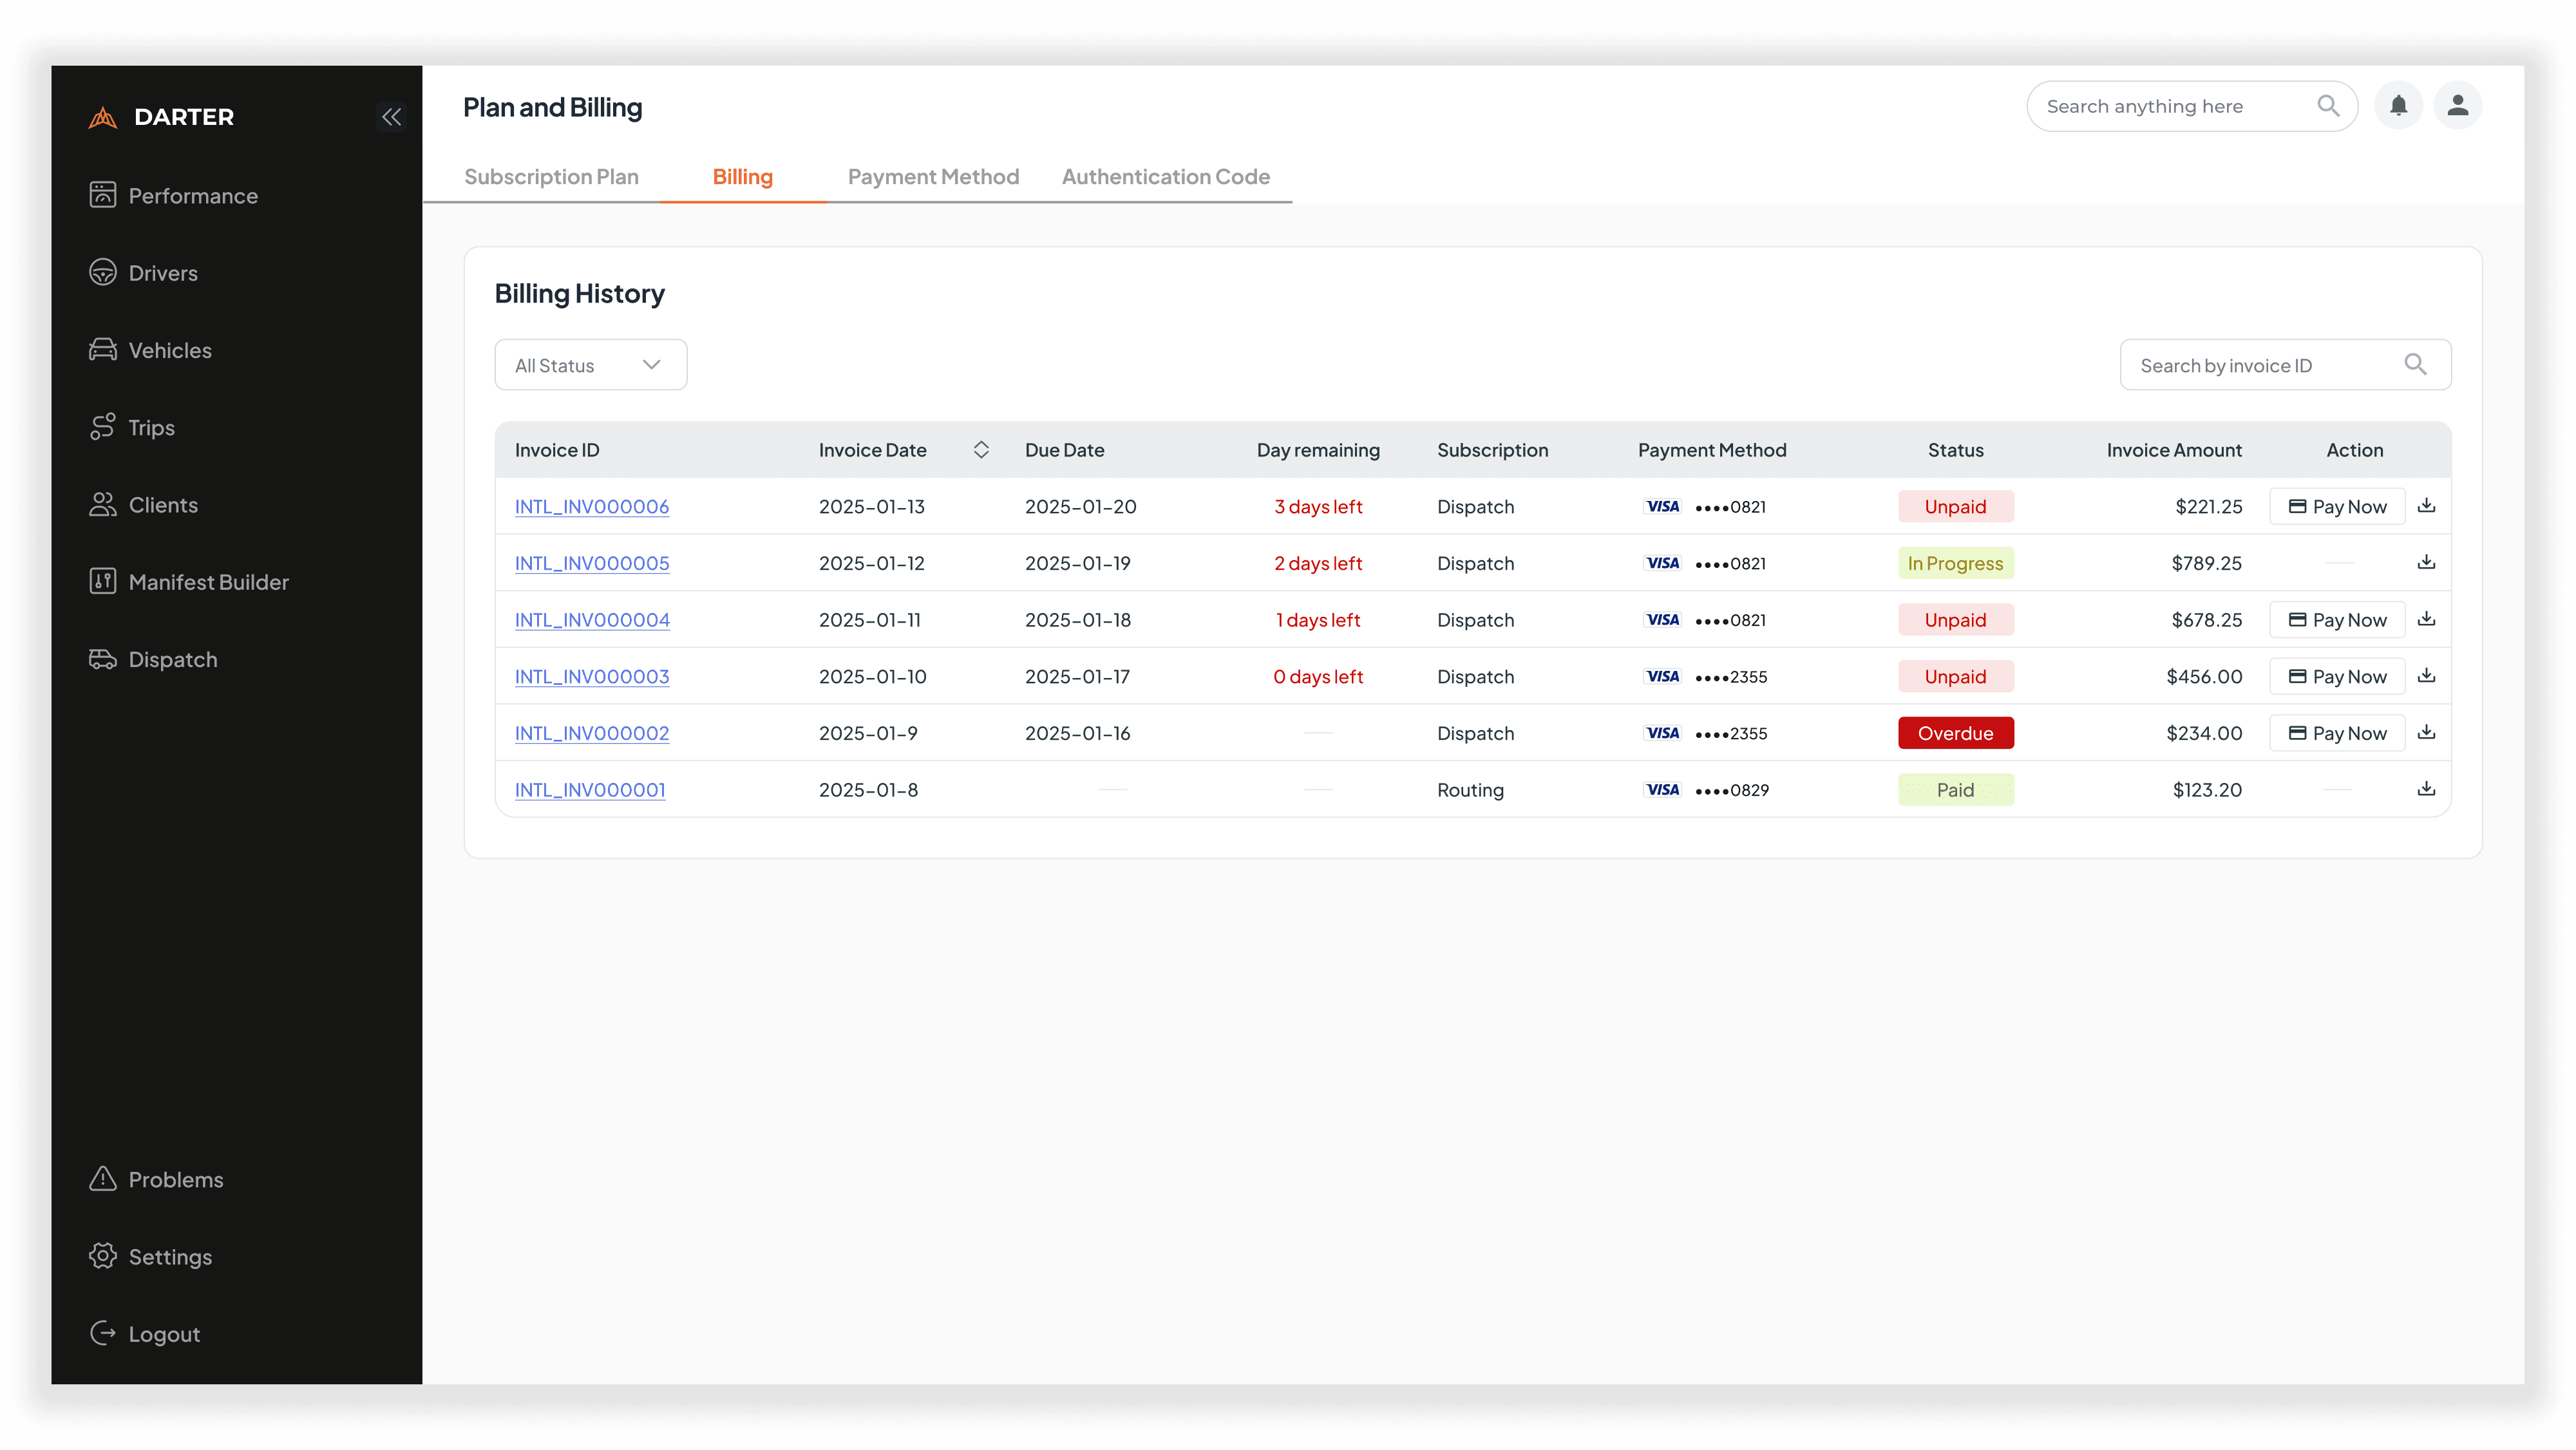Open the Subscription Plan tab
The image size is (2576, 1450).
(551, 177)
